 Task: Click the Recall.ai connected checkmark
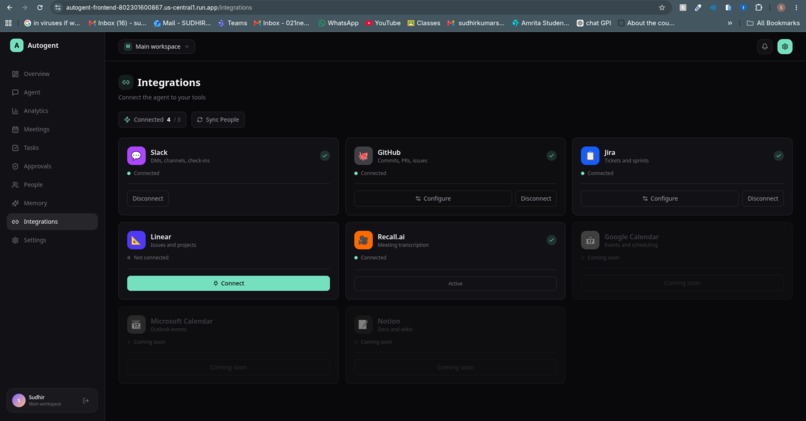pyautogui.click(x=551, y=240)
